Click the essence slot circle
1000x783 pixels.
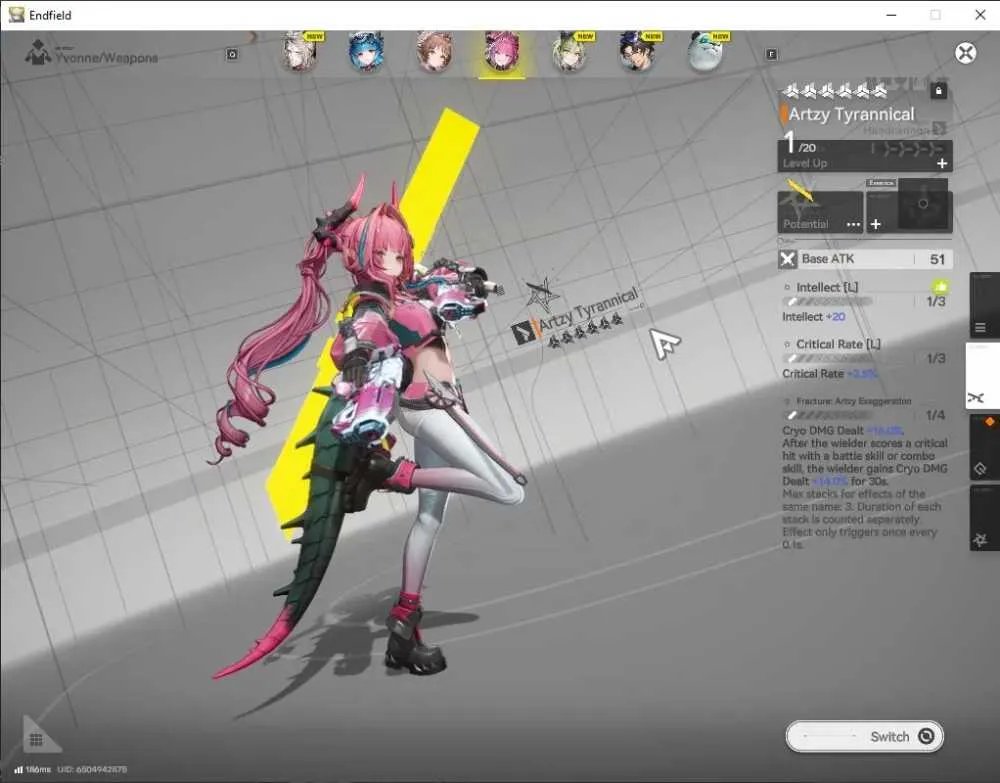[x=923, y=204]
